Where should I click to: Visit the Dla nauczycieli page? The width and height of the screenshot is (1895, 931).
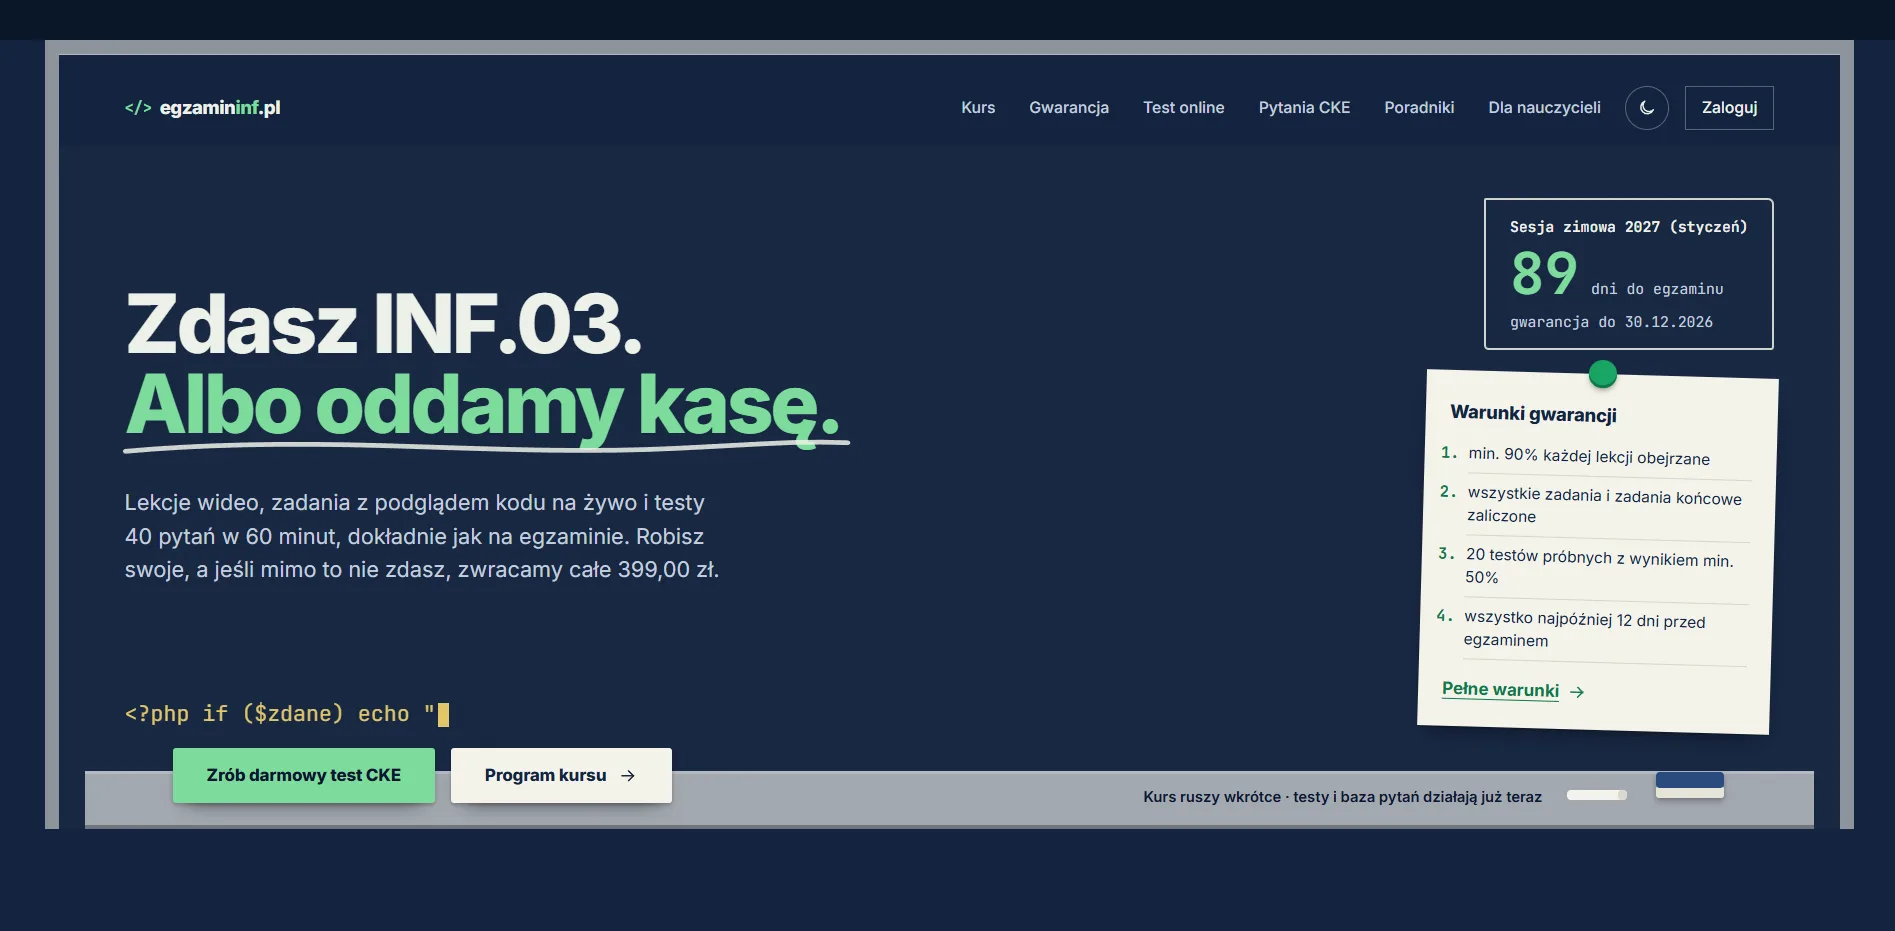pyautogui.click(x=1544, y=108)
